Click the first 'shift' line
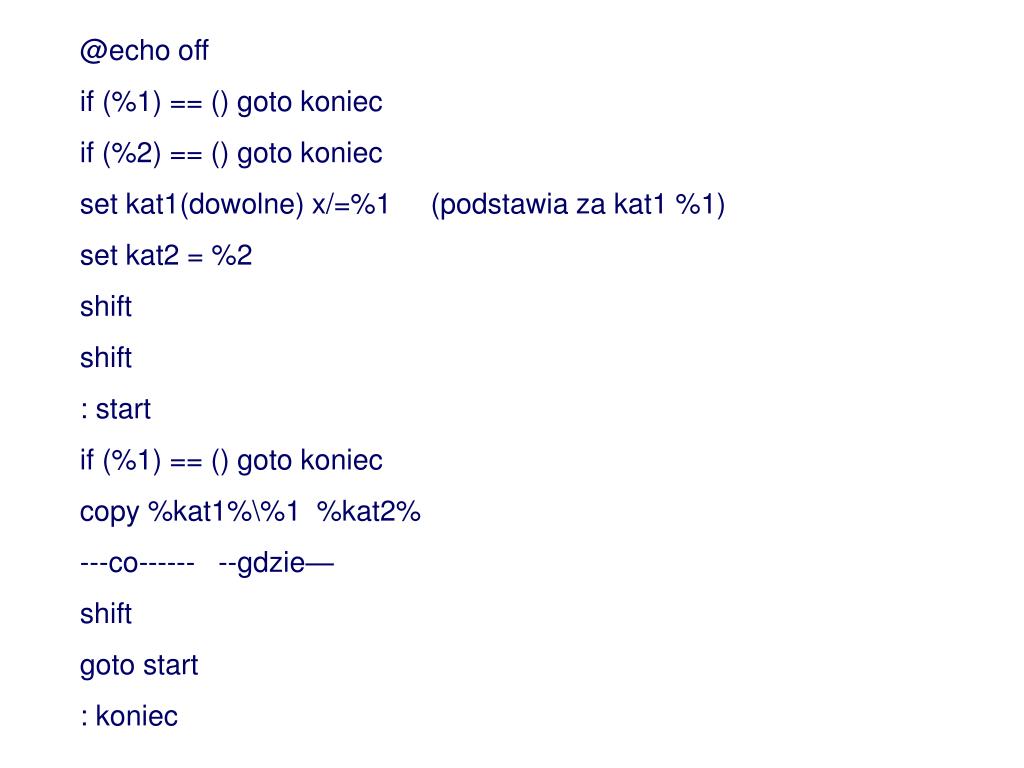The image size is (1024, 768). click(x=106, y=306)
